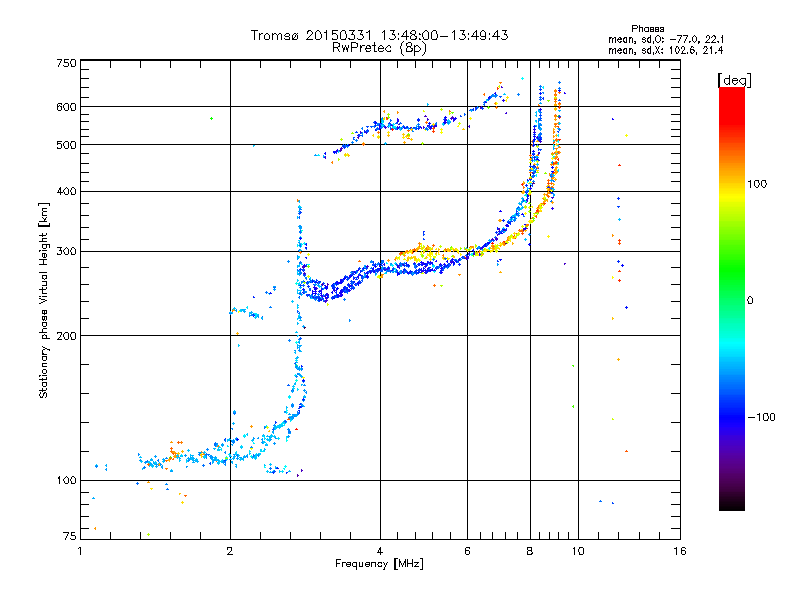
Task: Click the 'mean, sd,O: -77.0, 22.1' text
Action: 666,39
